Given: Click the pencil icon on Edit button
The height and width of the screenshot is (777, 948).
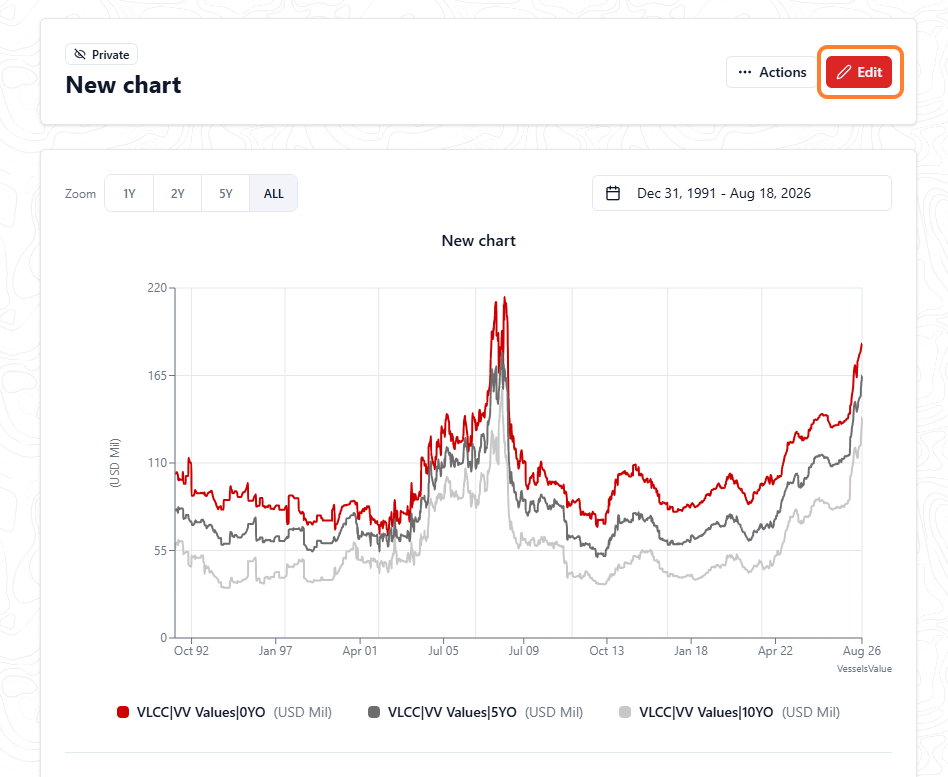Looking at the screenshot, I should click(x=843, y=73).
